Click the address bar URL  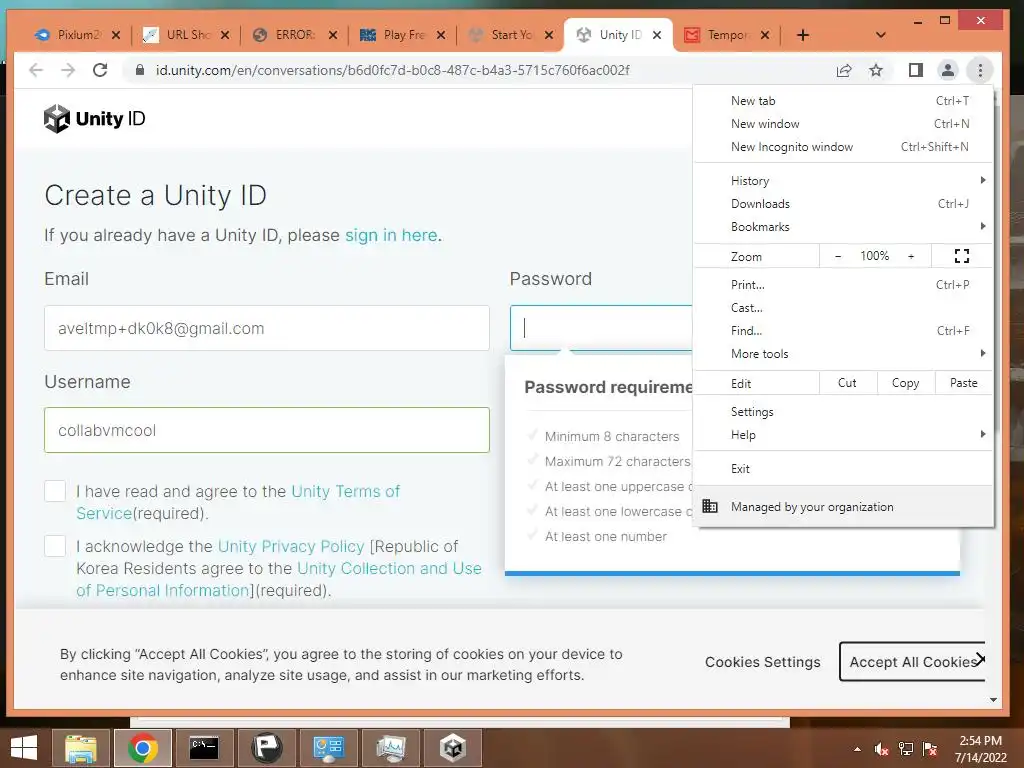point(392,70)
